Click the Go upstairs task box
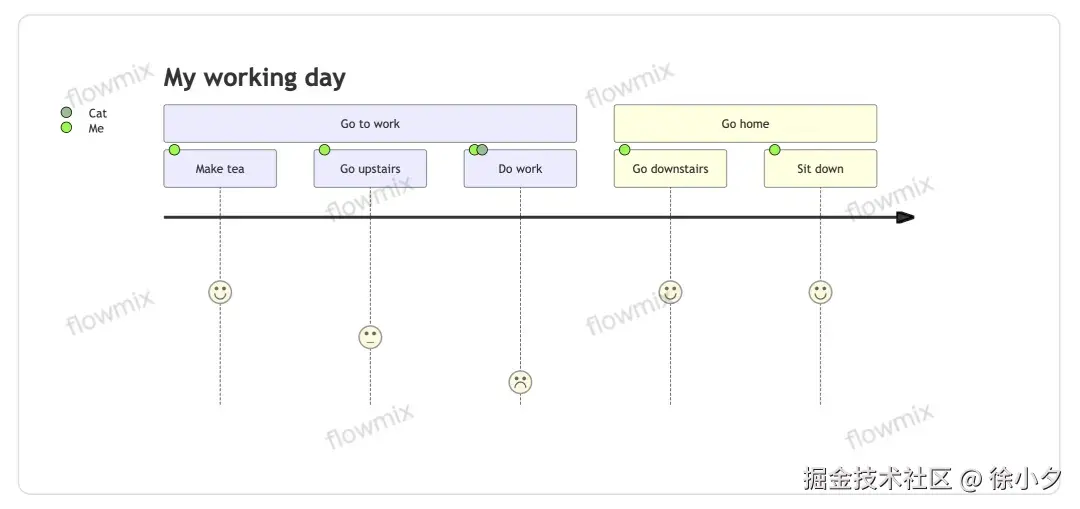 (x=370, y=170)
